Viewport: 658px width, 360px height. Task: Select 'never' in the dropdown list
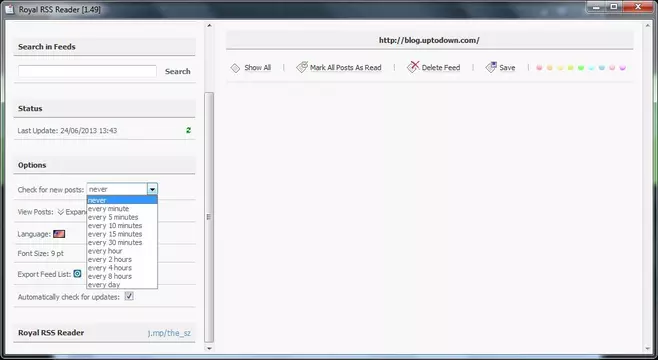(x=122, y=200)
